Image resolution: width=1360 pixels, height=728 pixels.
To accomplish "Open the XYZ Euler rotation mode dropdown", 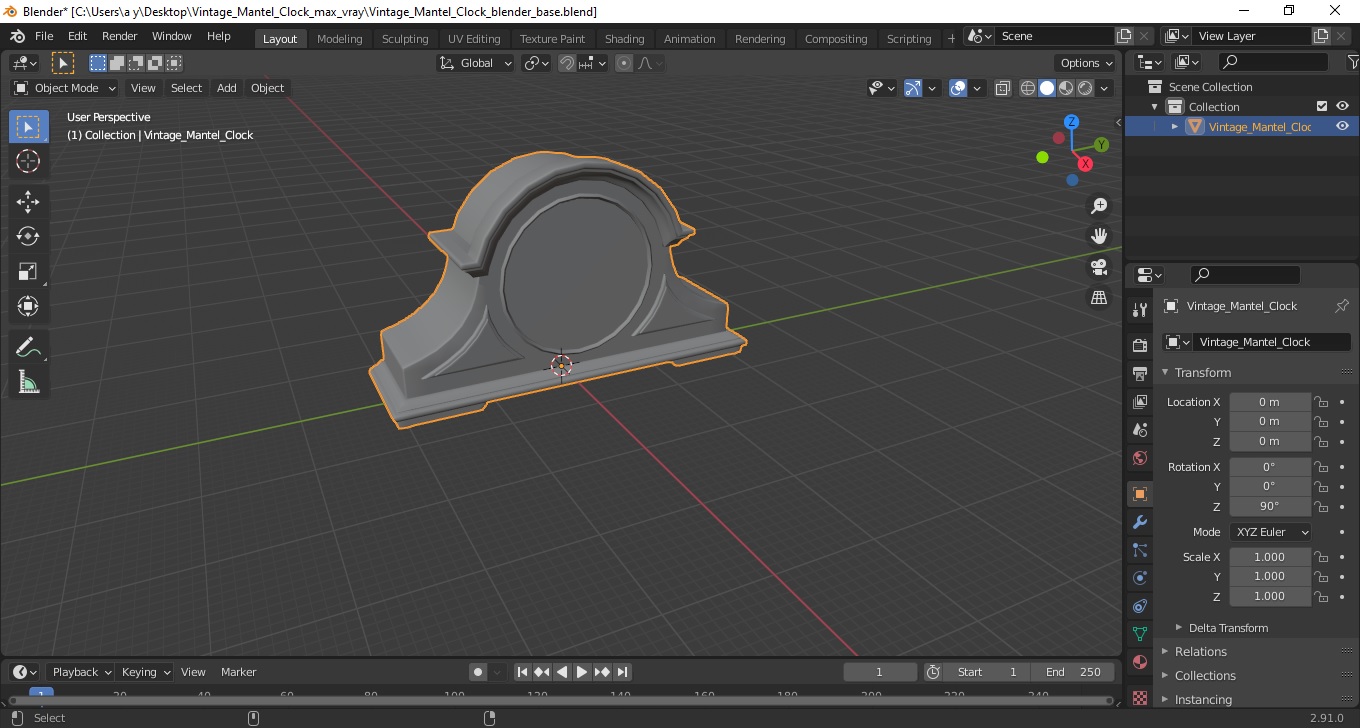I will [1270, 532].
